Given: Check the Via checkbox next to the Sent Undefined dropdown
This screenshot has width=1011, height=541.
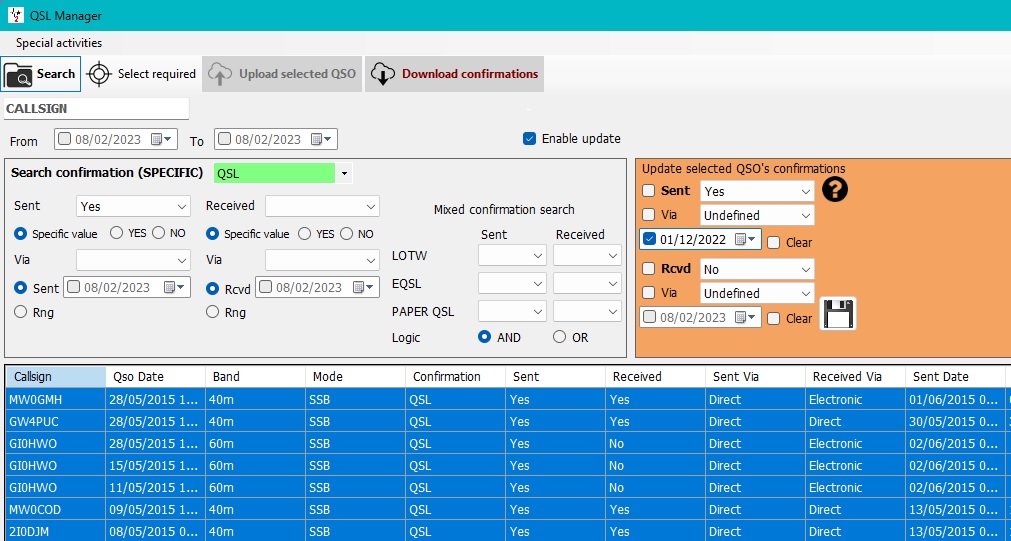Looking at the screenshot, I should click(x=649, y=215).
